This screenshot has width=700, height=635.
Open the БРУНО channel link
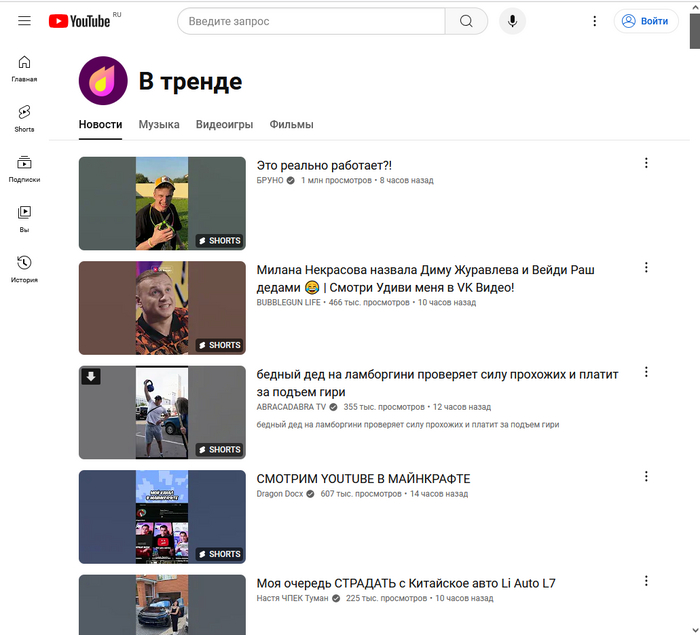point(270,180)
